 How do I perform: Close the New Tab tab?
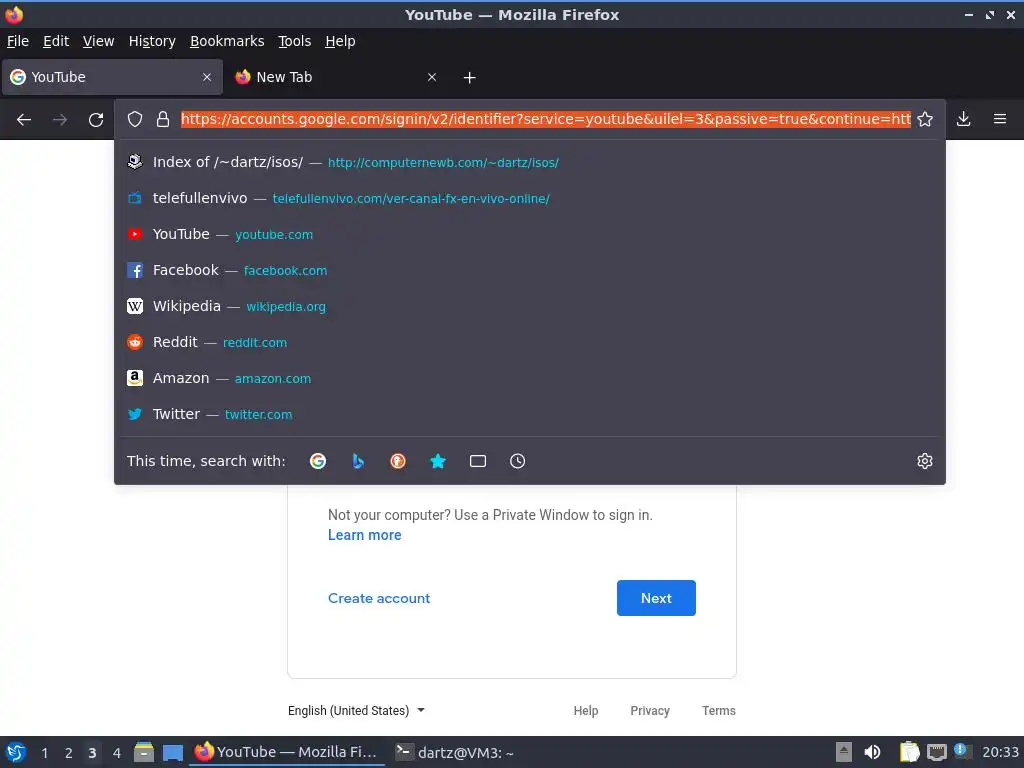click(x=432, y=77)
